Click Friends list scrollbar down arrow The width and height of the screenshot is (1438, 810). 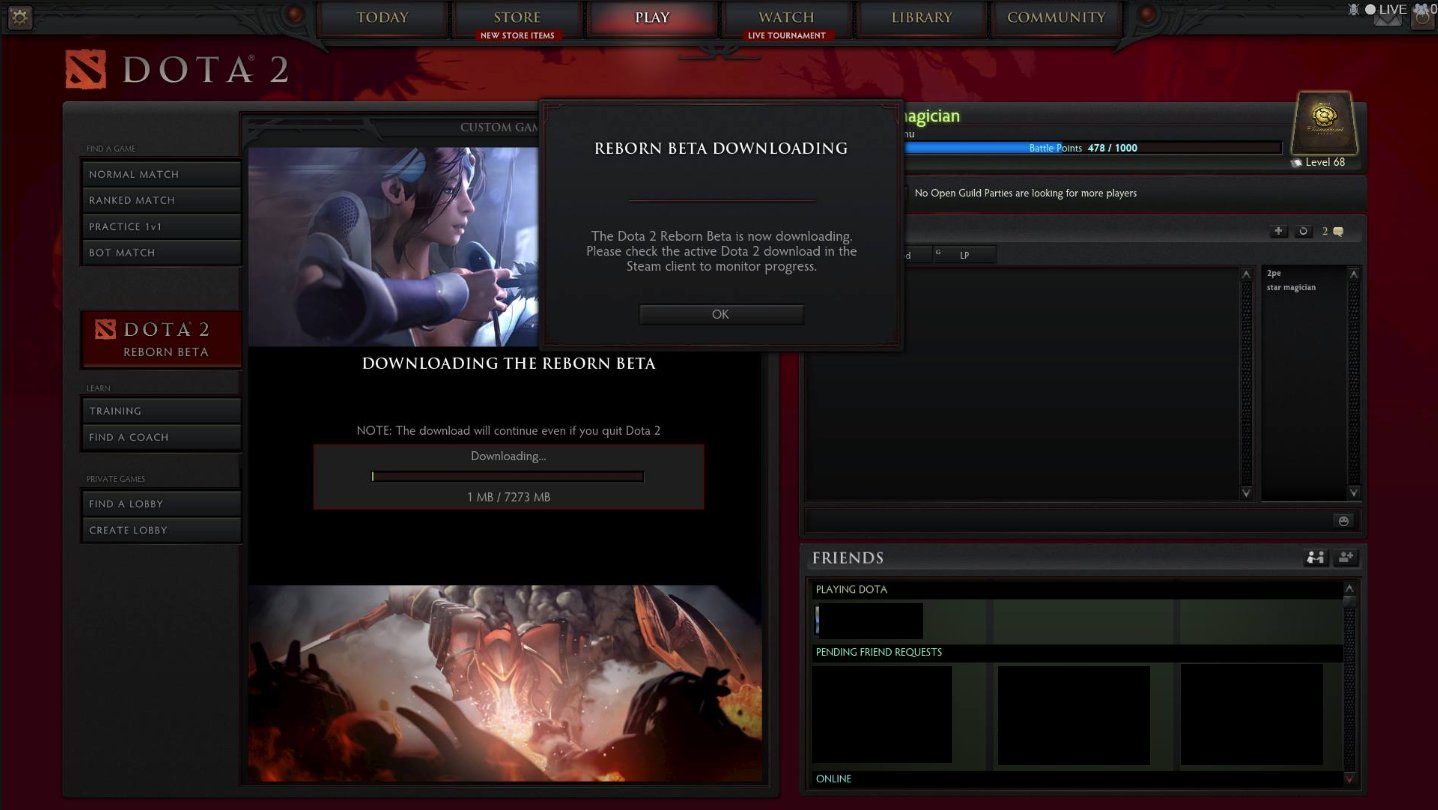[1349, 778]
